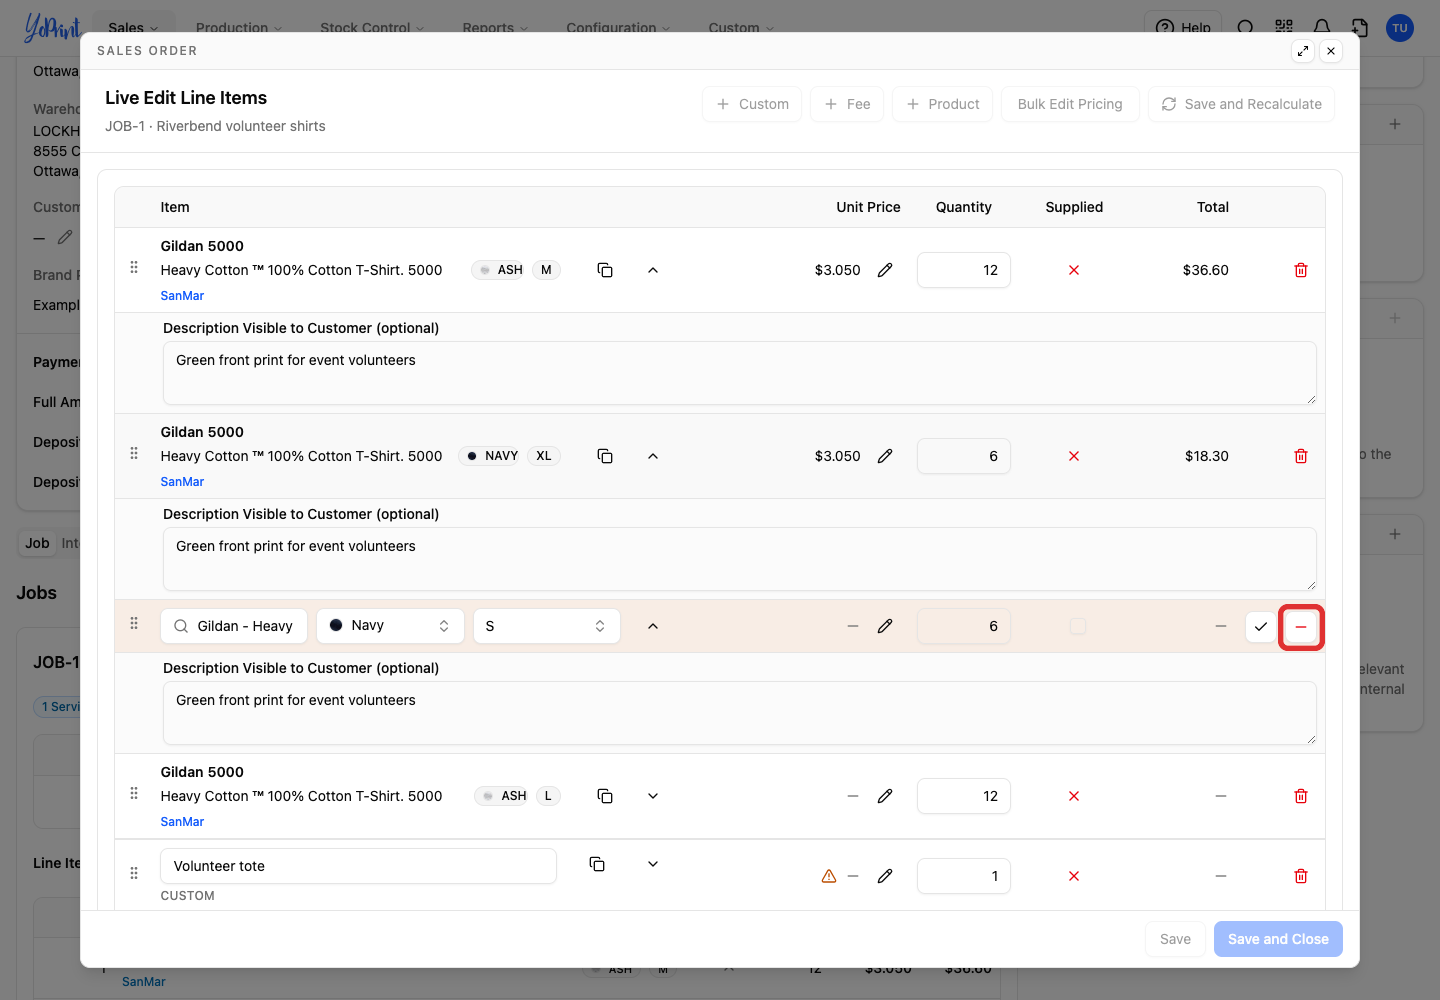Grab the drag handle of ASH M row
The width and height of the screenshot is (1440, 1000).
coord(134,268)
